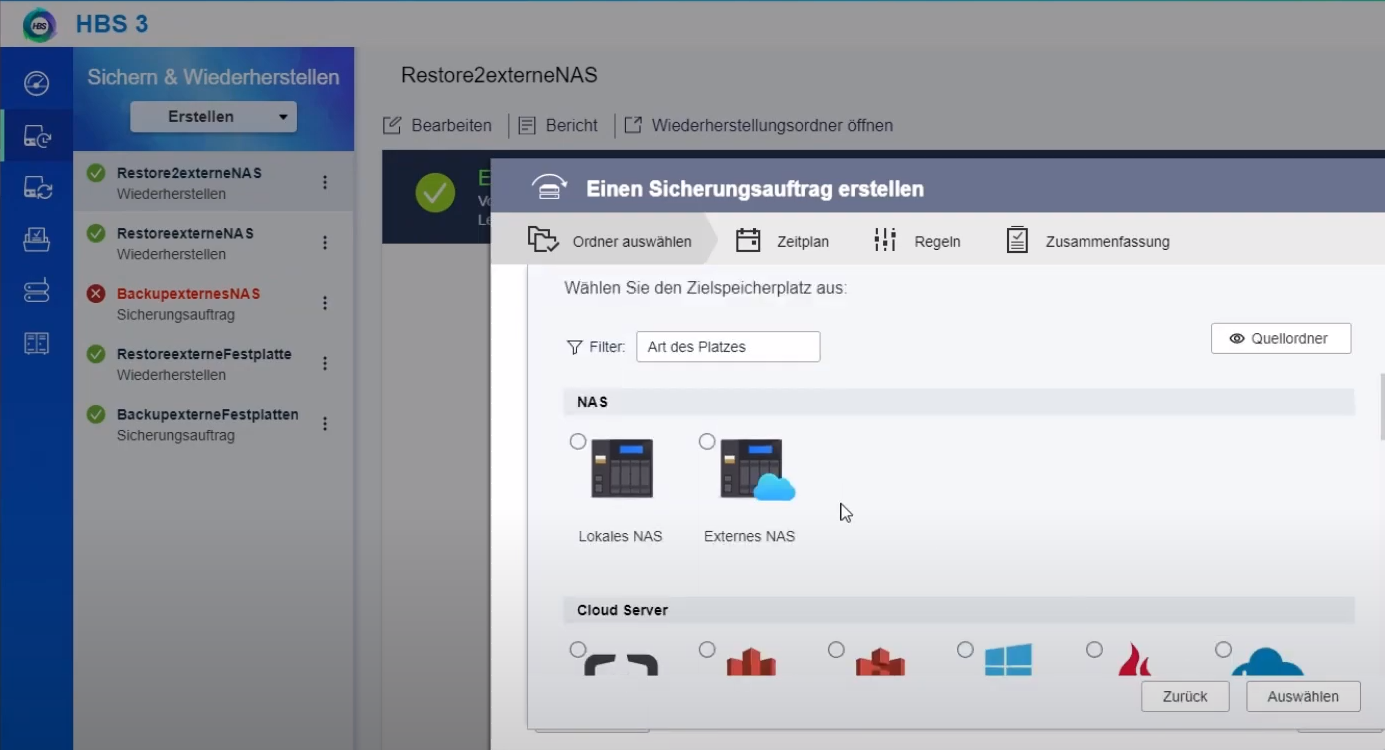
Task: Select radio button for red flame server
Action: [x=1094, y=650]
